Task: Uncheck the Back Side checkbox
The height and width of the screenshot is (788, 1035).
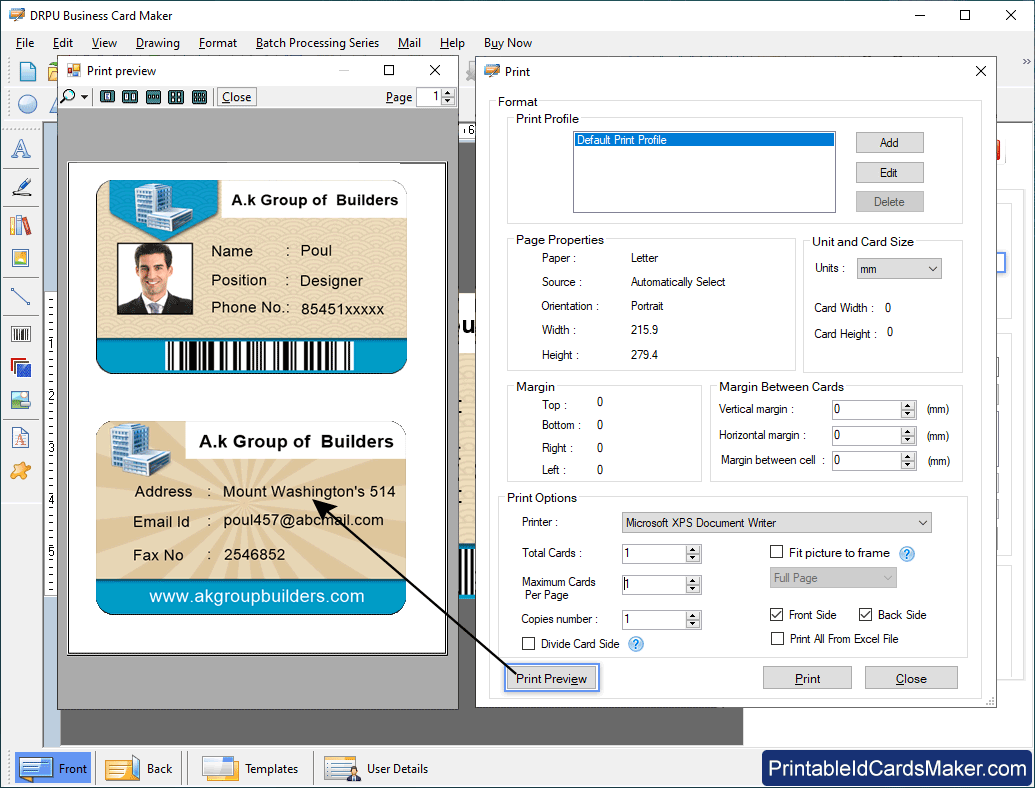Action: pos(865,614)
